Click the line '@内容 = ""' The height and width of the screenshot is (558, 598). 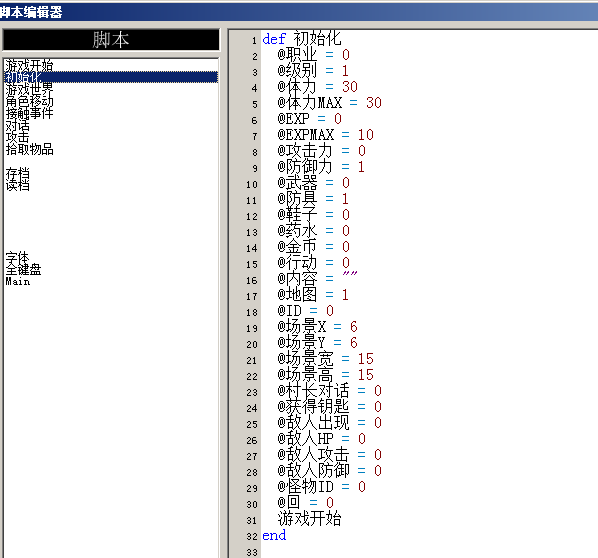(317, 279)
